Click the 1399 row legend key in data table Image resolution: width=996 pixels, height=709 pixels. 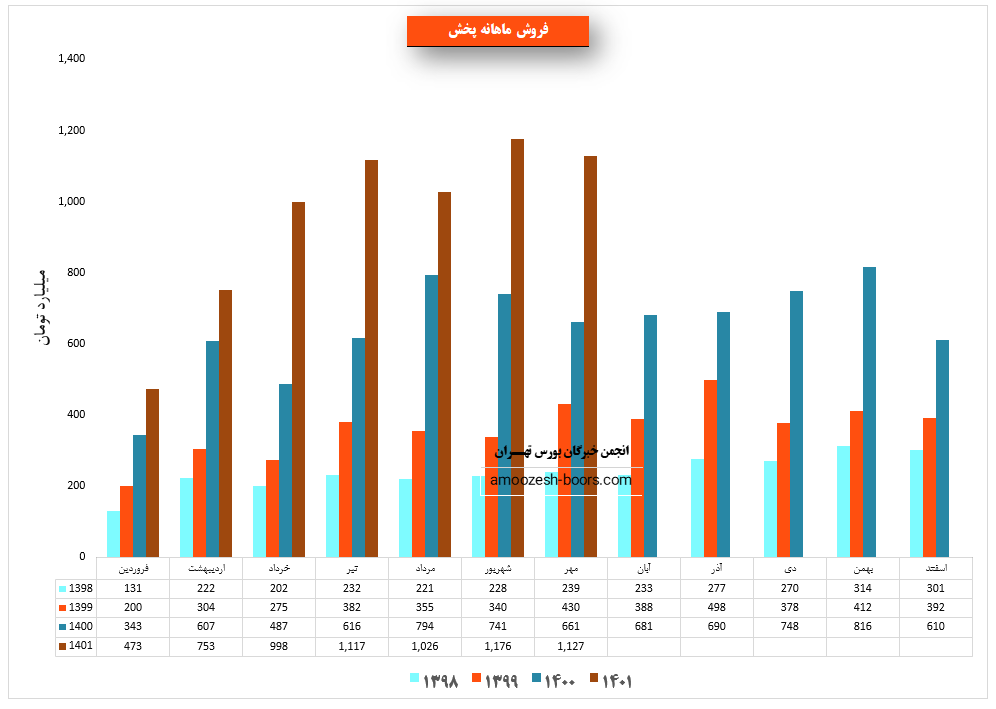(63, 608)
